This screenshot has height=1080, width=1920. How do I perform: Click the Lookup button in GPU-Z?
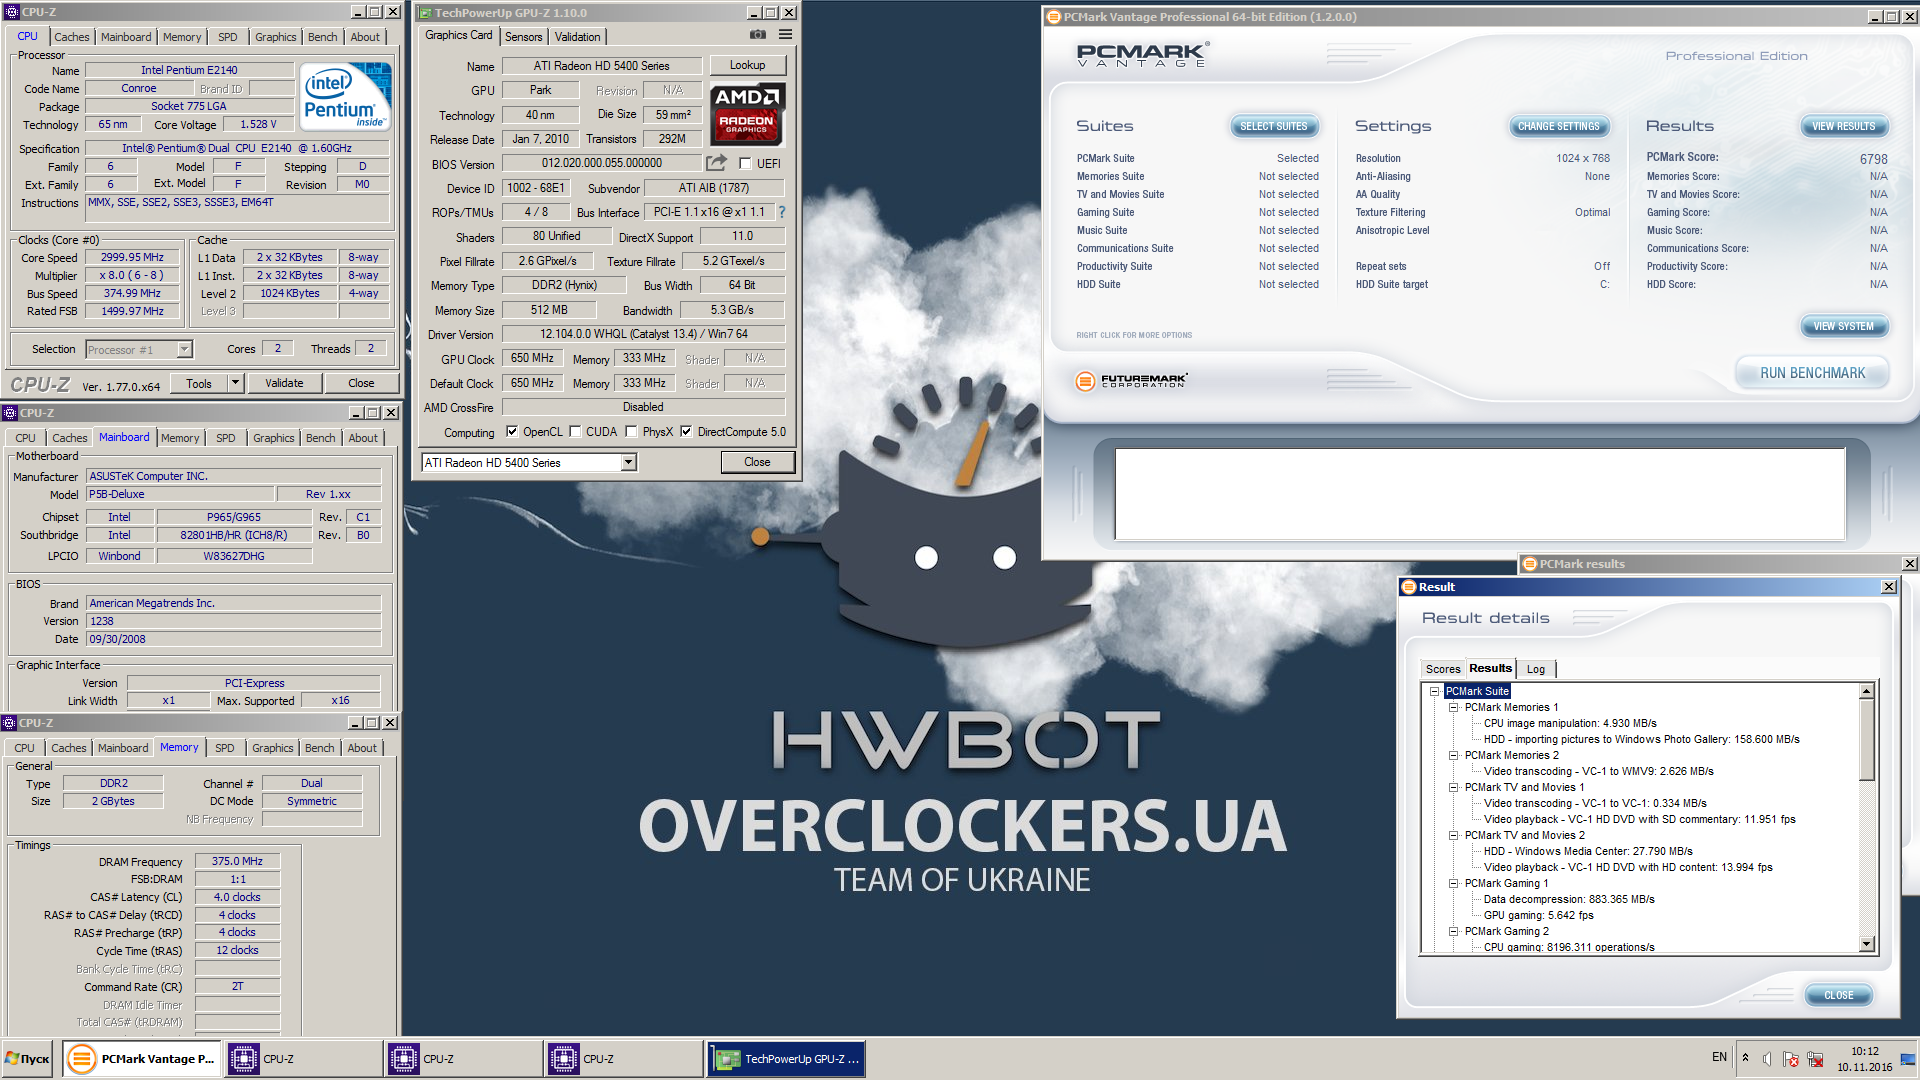point(747,65)
